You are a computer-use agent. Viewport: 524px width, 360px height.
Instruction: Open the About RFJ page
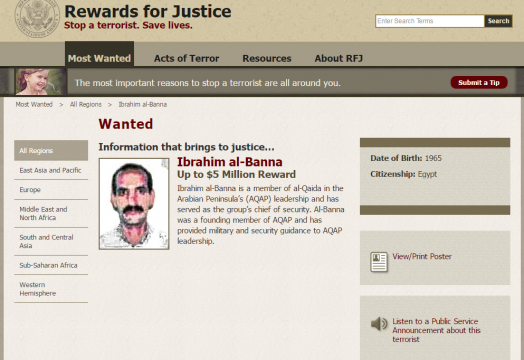pyautogui.click(x=339, y=58)
